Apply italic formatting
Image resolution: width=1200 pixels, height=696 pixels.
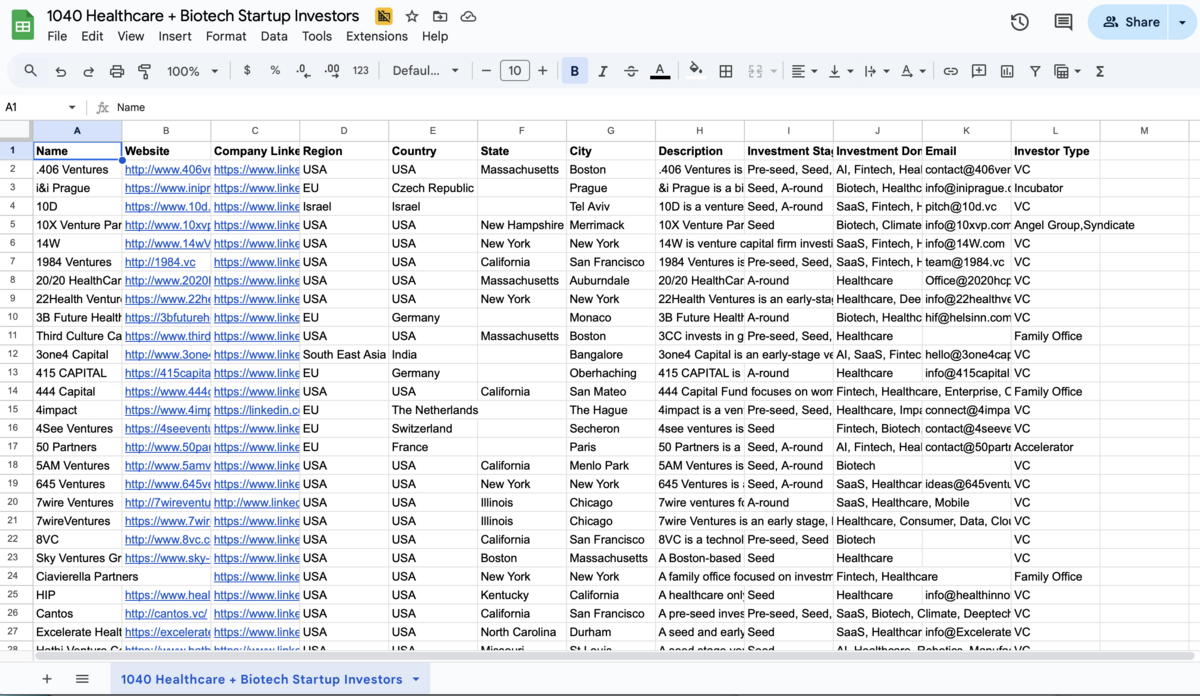(602, 71)
